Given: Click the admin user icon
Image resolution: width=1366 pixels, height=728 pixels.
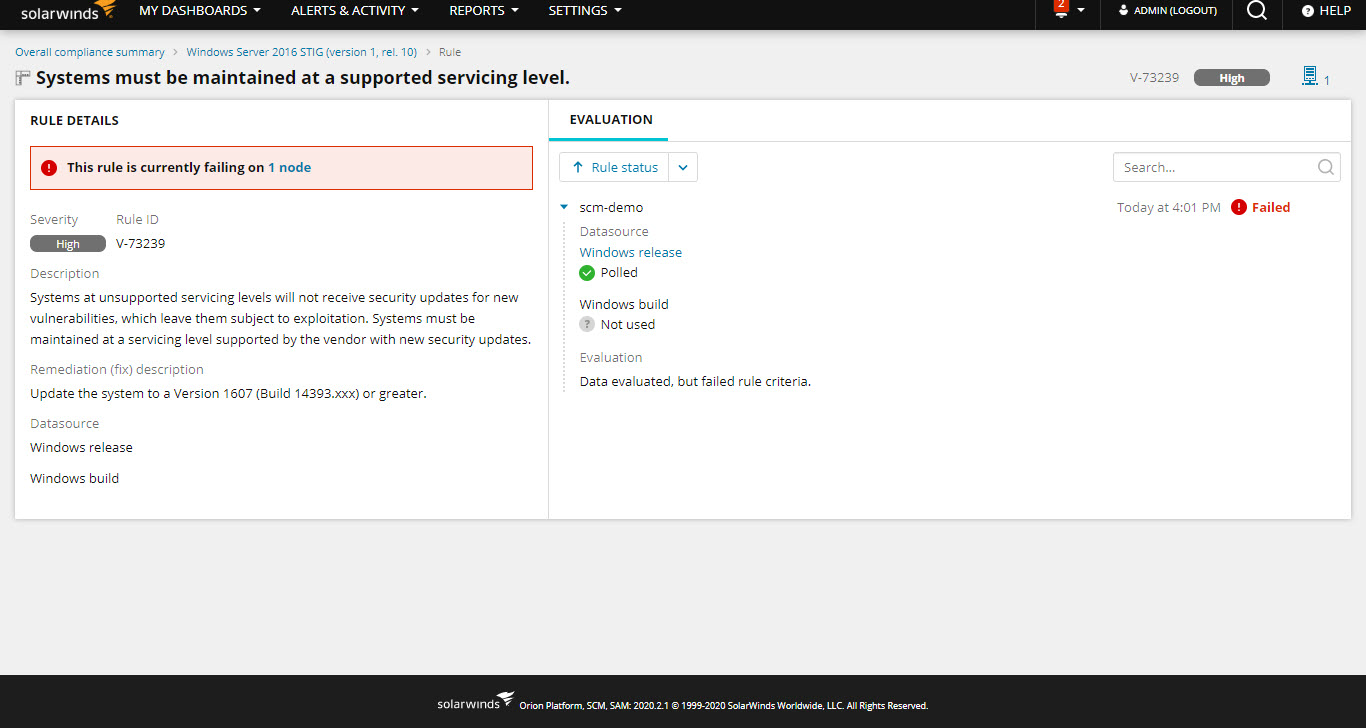Looking at the screenshot, I should 1123,10.
